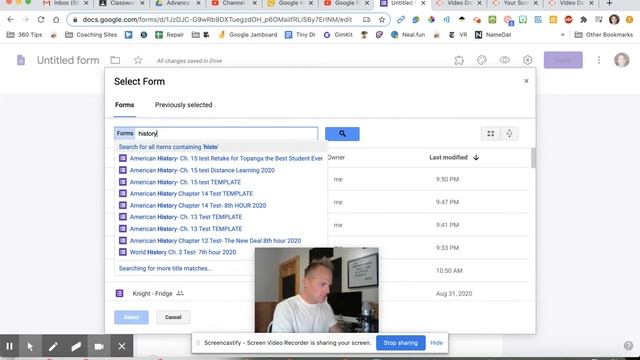Image resolution: width=640 pixels, height=360 pixels.
Task: Select the Screencastify eraser tool
Action: click(76, 347)
